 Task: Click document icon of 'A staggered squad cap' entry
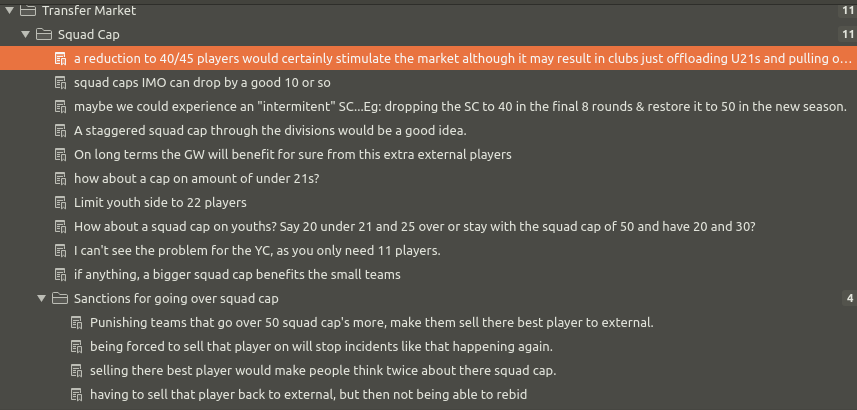pos(61,131)
